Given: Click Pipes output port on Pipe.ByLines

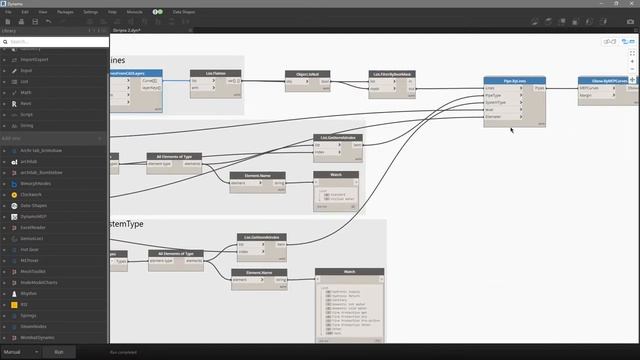Looking at the screenshot, I should click(539, 88).
